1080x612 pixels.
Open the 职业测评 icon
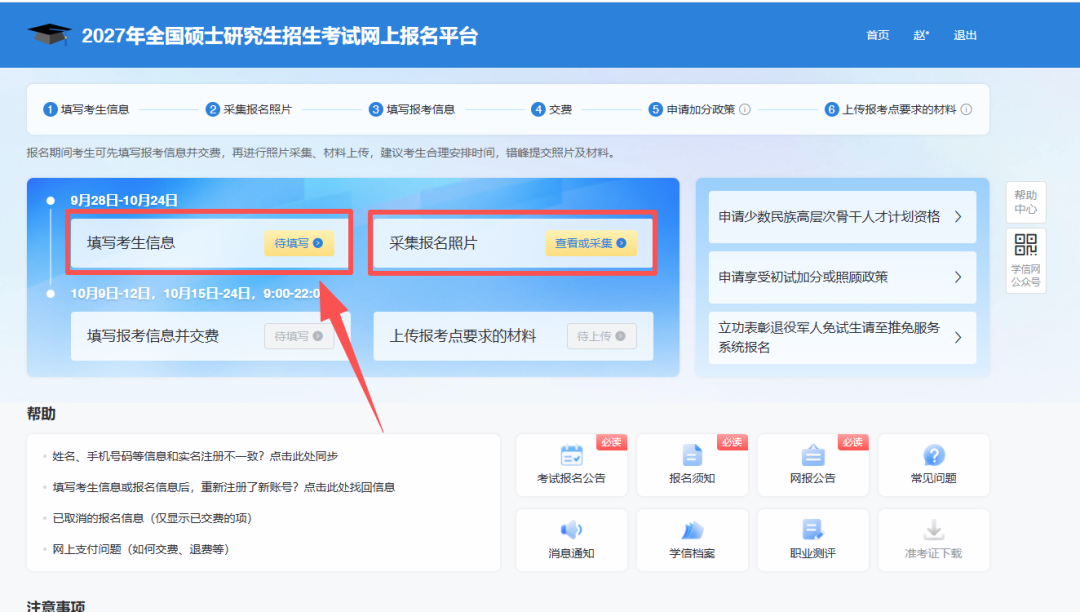[813, 530]
